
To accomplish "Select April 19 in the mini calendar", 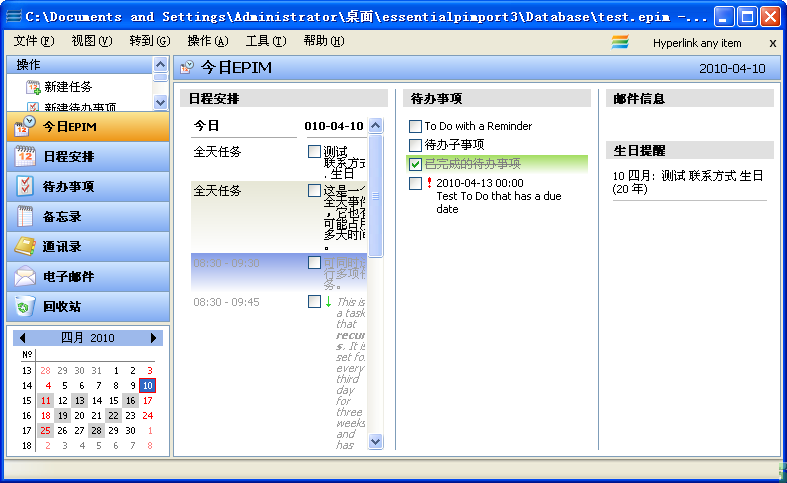I will coord(63,415).
